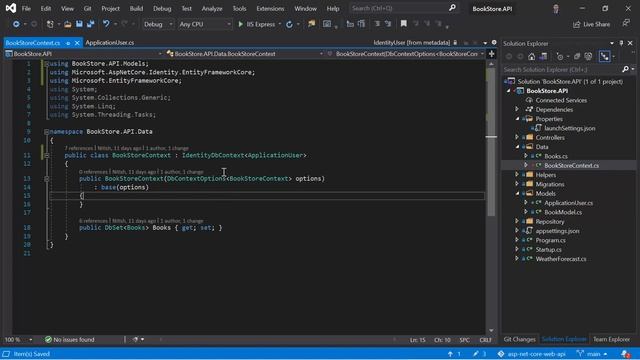Start debugging with the IIS Express play button

pos(240,24)
